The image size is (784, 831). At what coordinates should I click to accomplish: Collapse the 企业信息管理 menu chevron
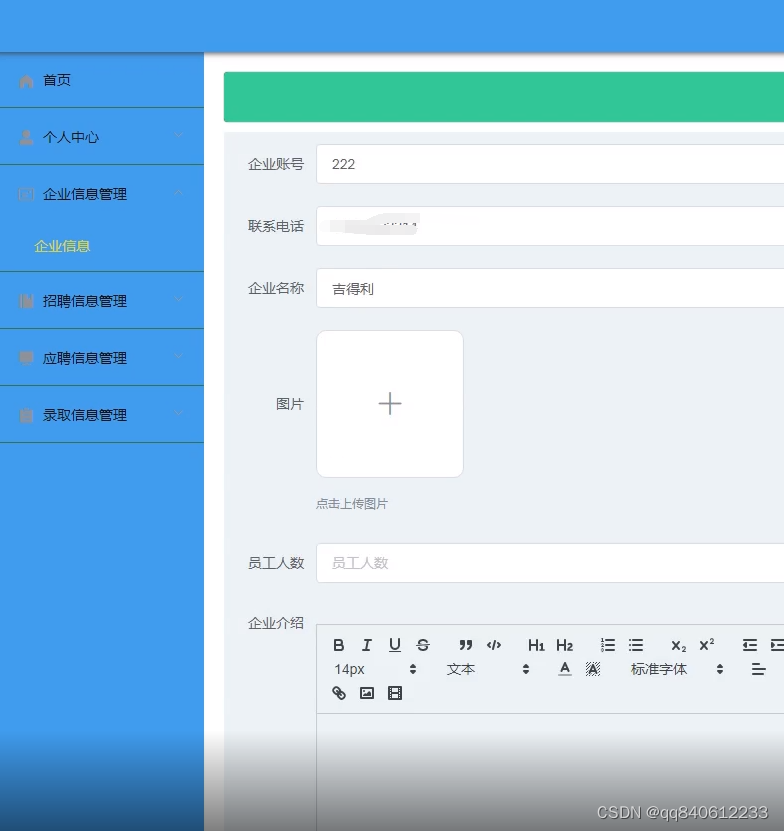[x=179, y=192]
